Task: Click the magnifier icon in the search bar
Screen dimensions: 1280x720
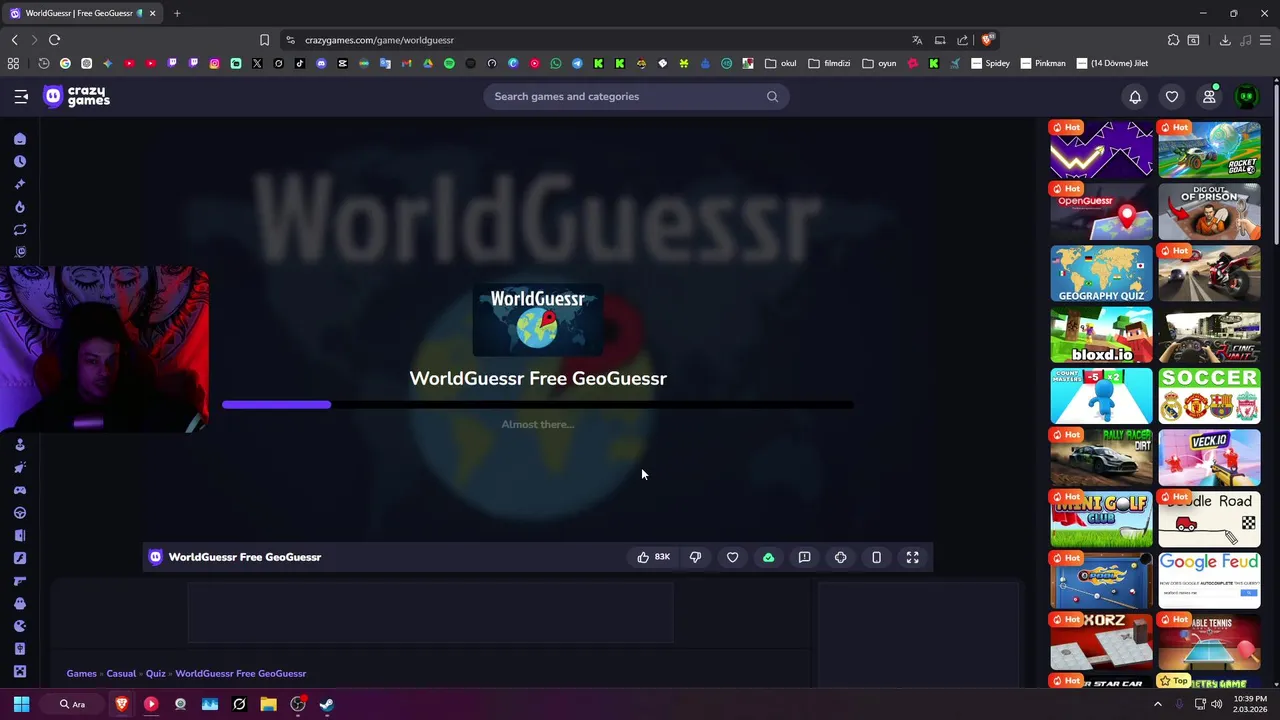Action: (x=772, y=96)
